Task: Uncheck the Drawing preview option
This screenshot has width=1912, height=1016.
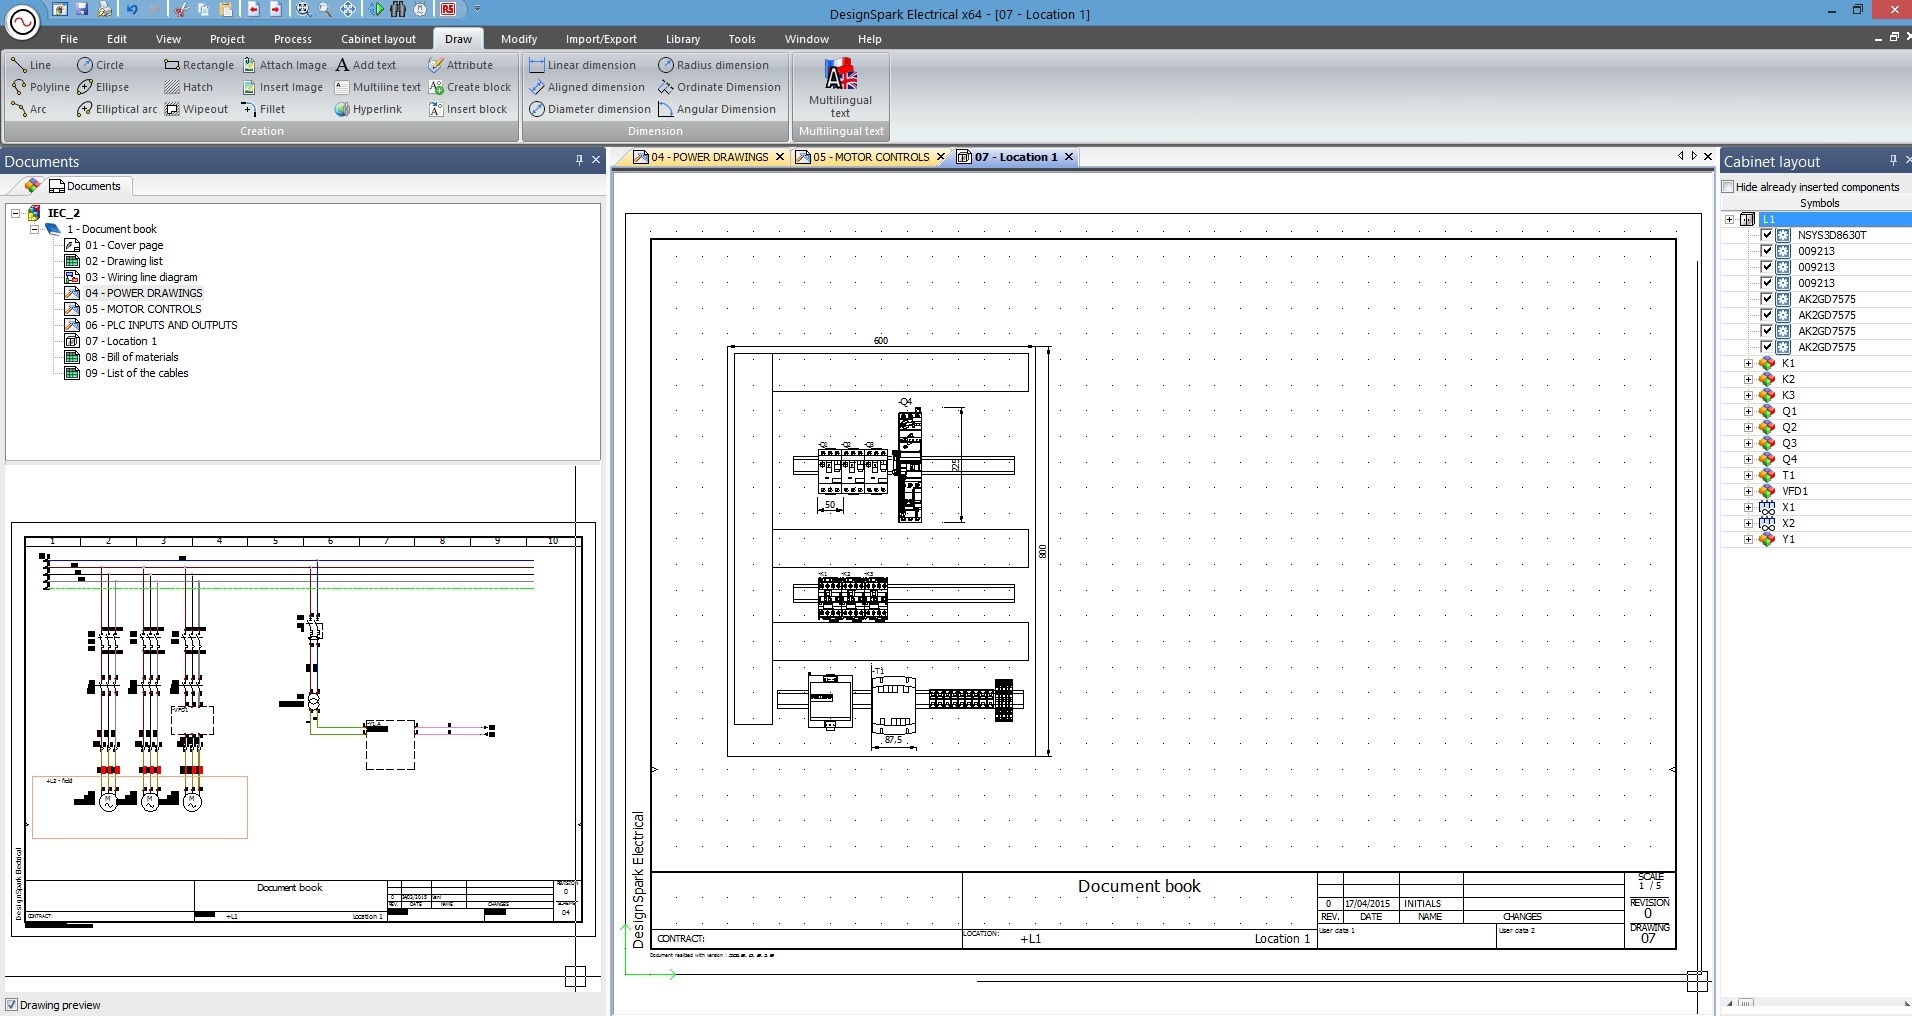Action: click(13, 1005)
